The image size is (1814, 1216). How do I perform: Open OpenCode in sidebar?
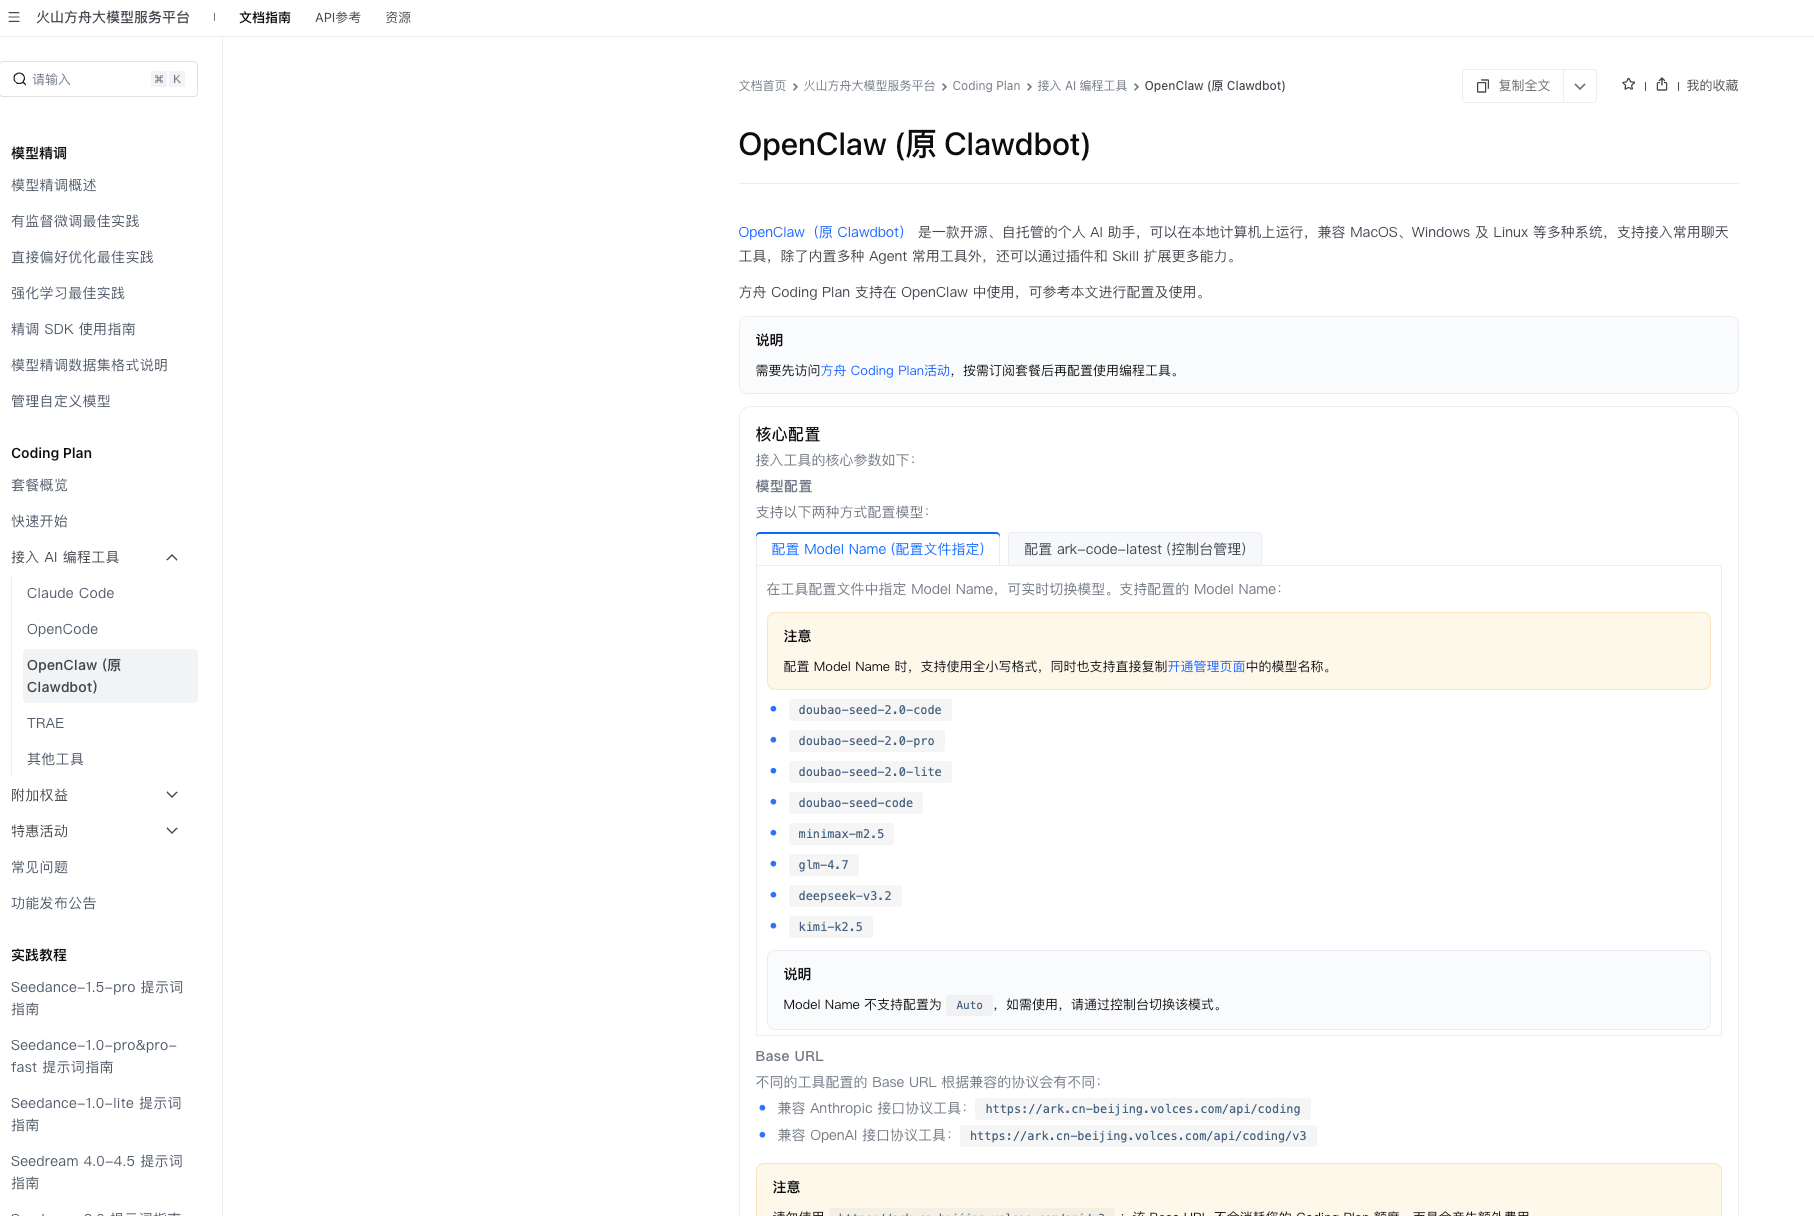tap(63, 629)
